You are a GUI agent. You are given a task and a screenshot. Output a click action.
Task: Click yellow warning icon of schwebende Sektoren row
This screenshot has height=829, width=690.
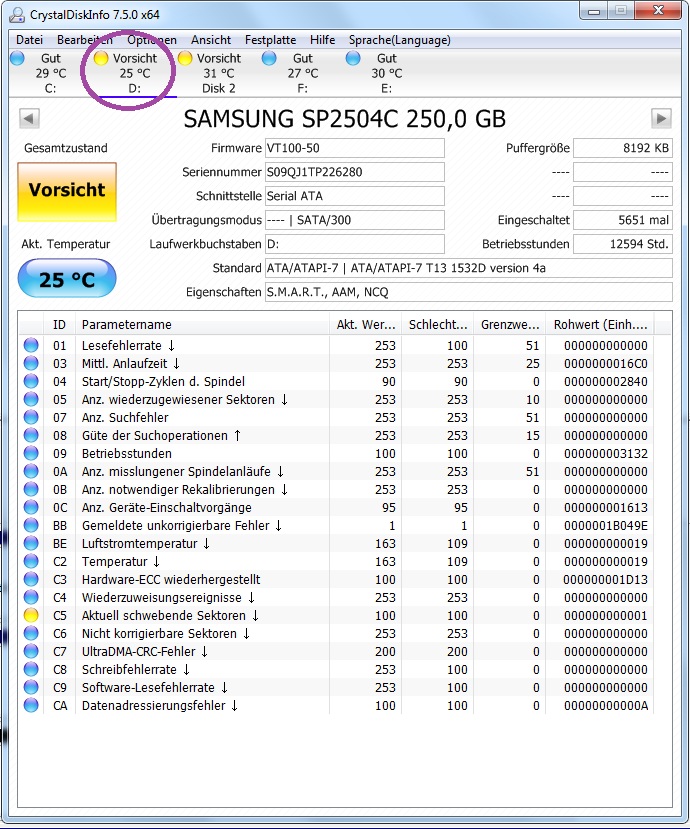31,615
